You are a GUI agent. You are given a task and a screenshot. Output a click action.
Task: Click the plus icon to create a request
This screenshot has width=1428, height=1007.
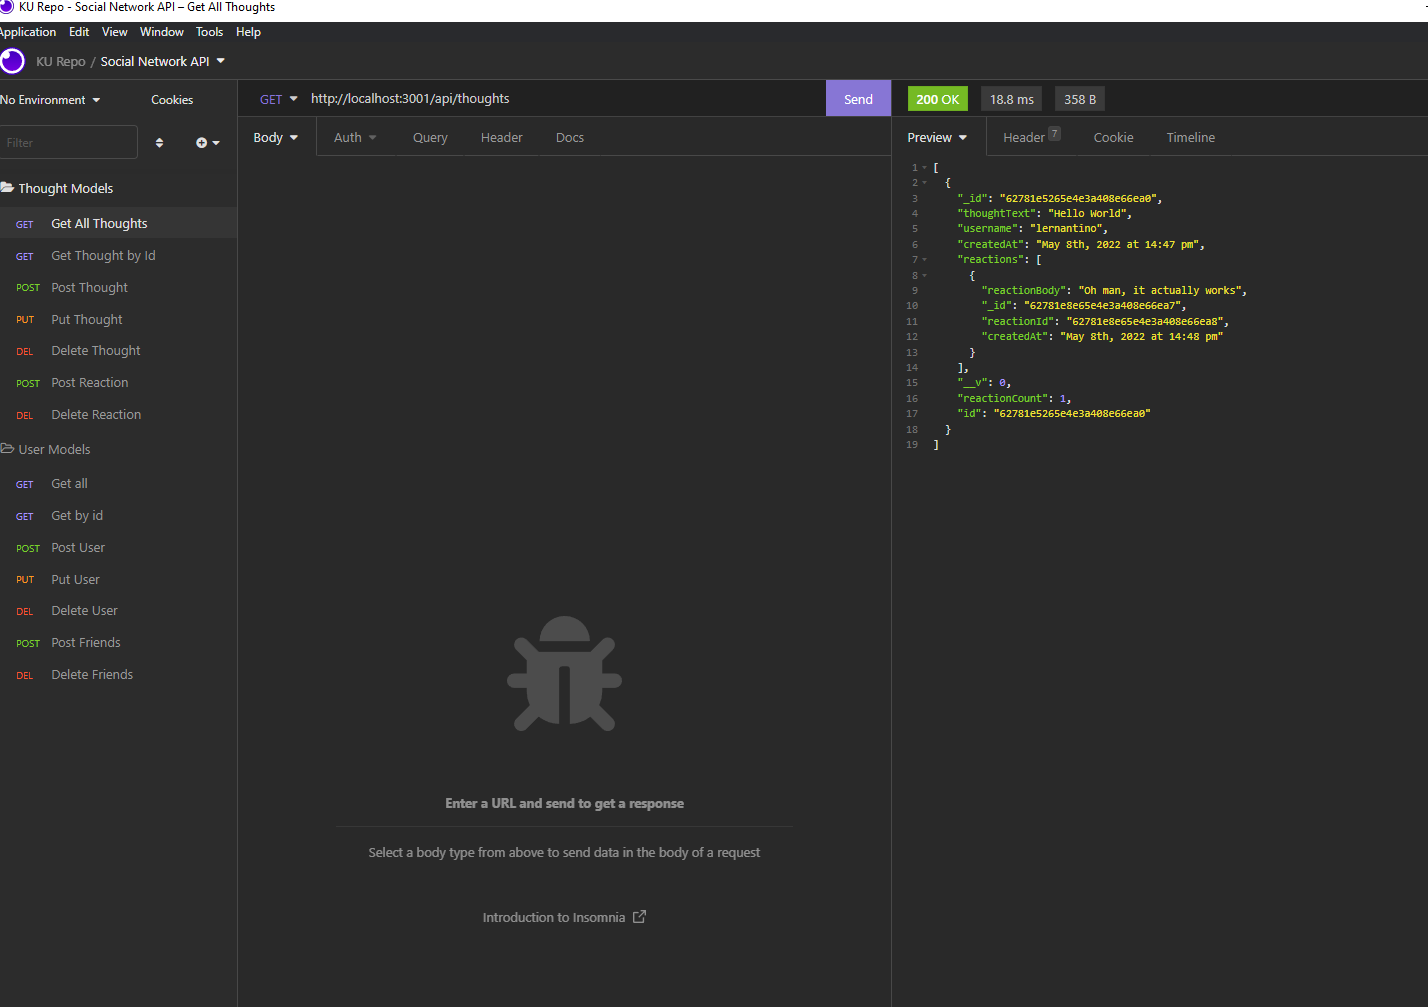[x=202, y=142]
